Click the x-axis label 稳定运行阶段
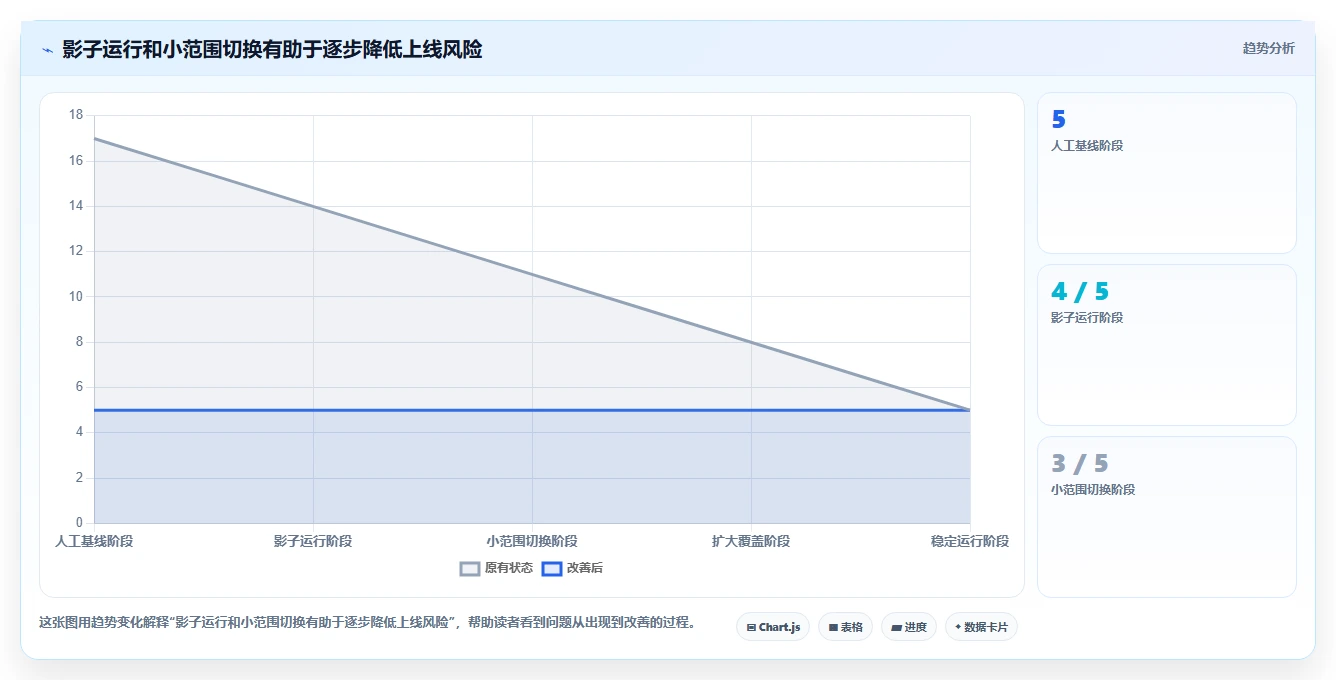Screen dimensions: 1336x680 pyautogui.click(x=970, y=541)
